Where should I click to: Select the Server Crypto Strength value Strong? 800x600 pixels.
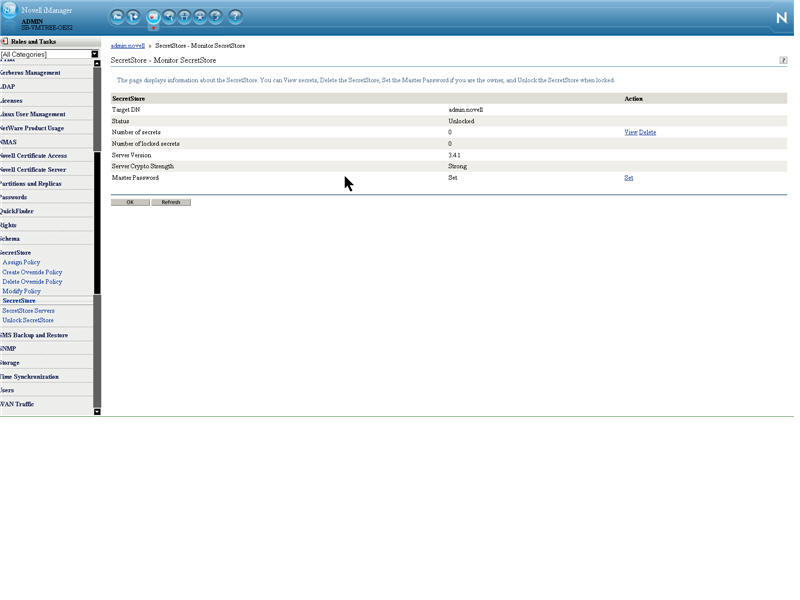point(458,166)
